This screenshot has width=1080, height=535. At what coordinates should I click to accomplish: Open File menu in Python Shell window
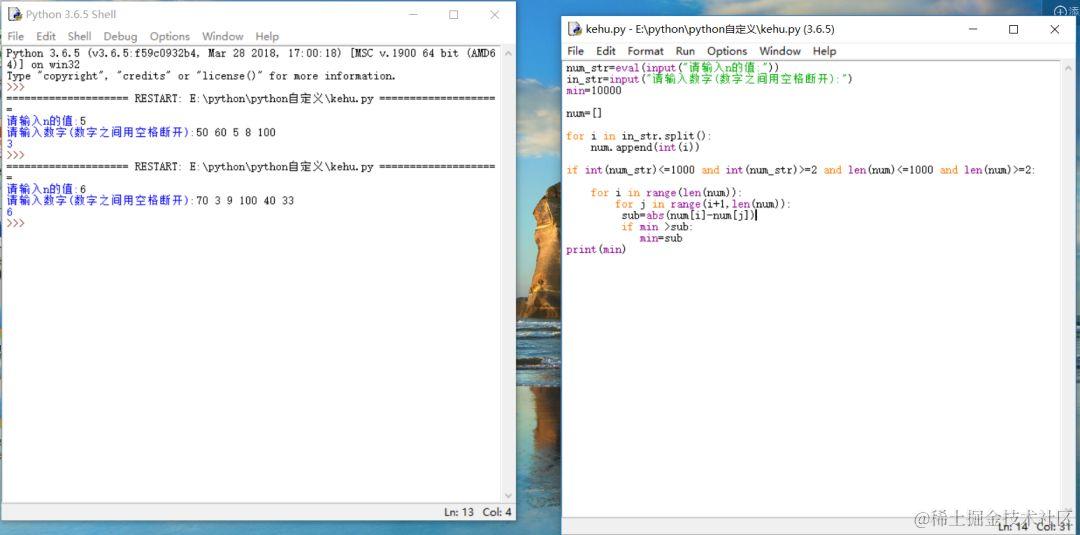[x=15, y=36]
